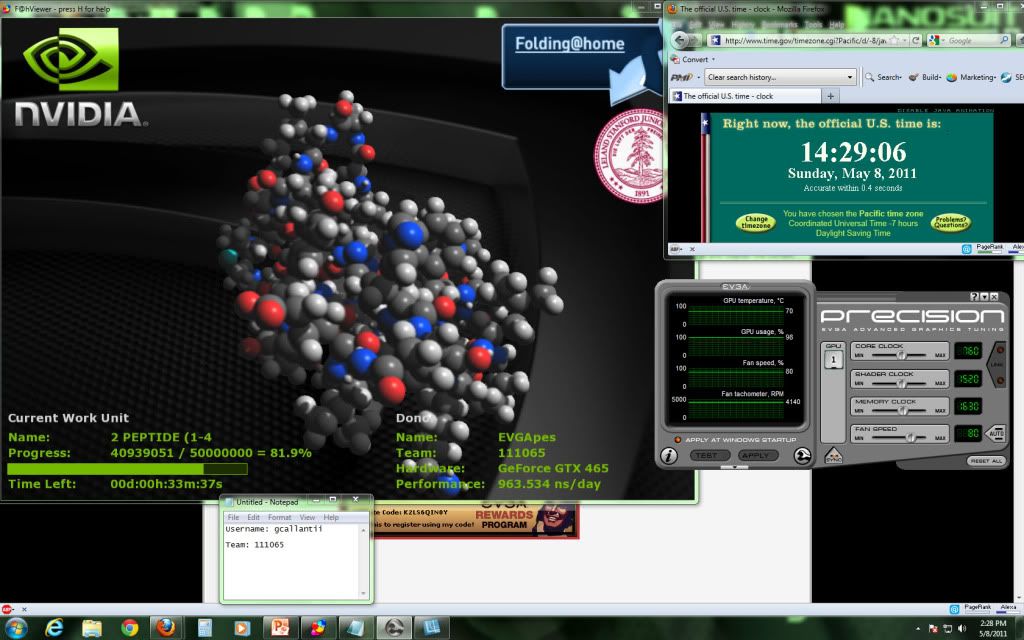This screenshot has width=1024, height=640.
Task: Click the Reset All button
Action: tap(984, 461)
